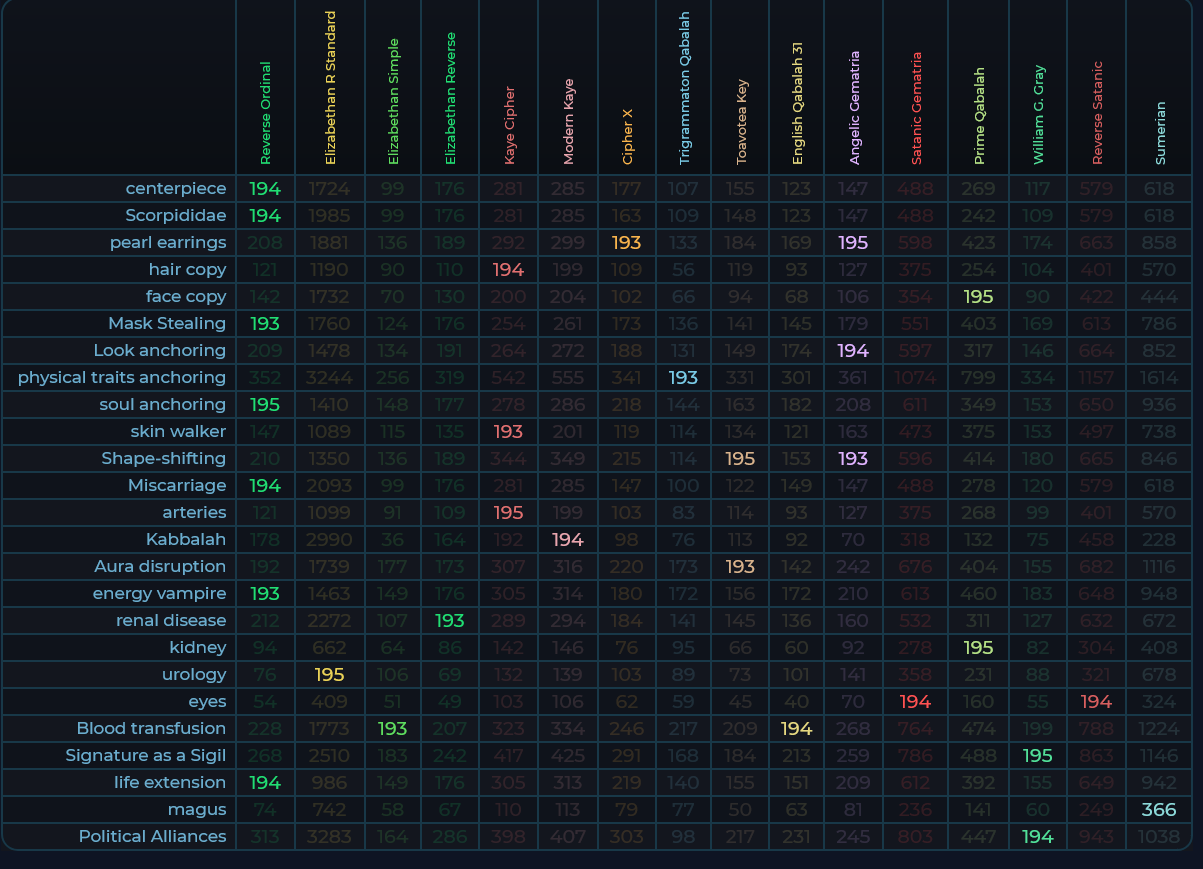Open the "centerpiece" phrase row label
Screen dimensions: 1203x869
click(175, 189)
